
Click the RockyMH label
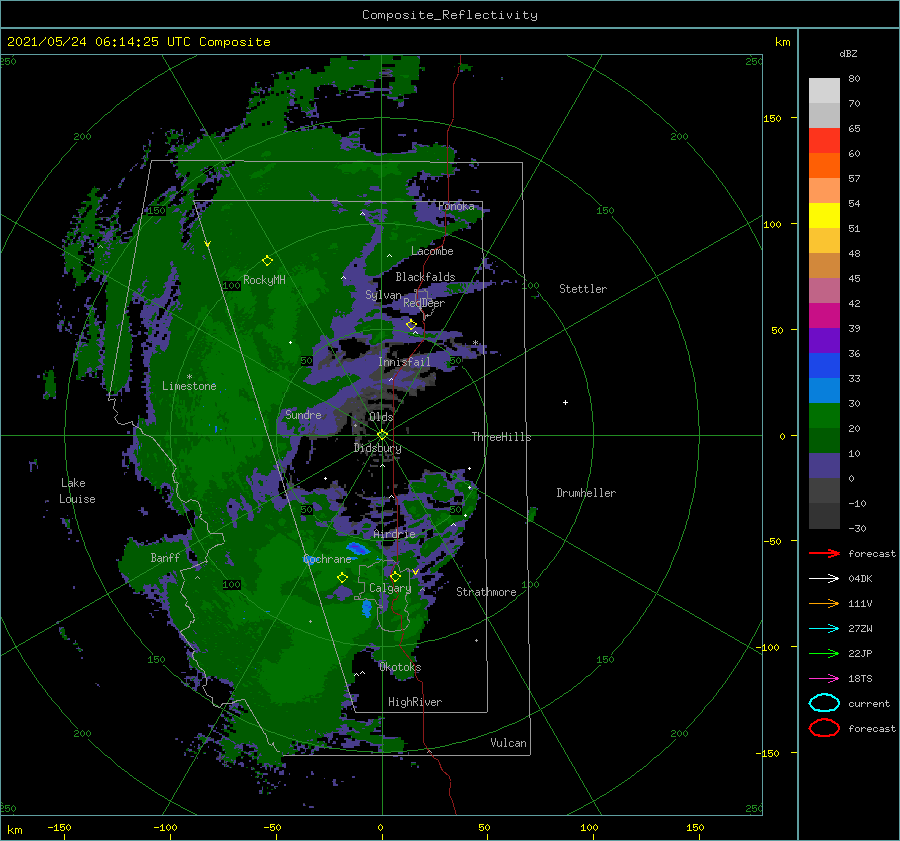pyautogui.click(x=264, y=280)
